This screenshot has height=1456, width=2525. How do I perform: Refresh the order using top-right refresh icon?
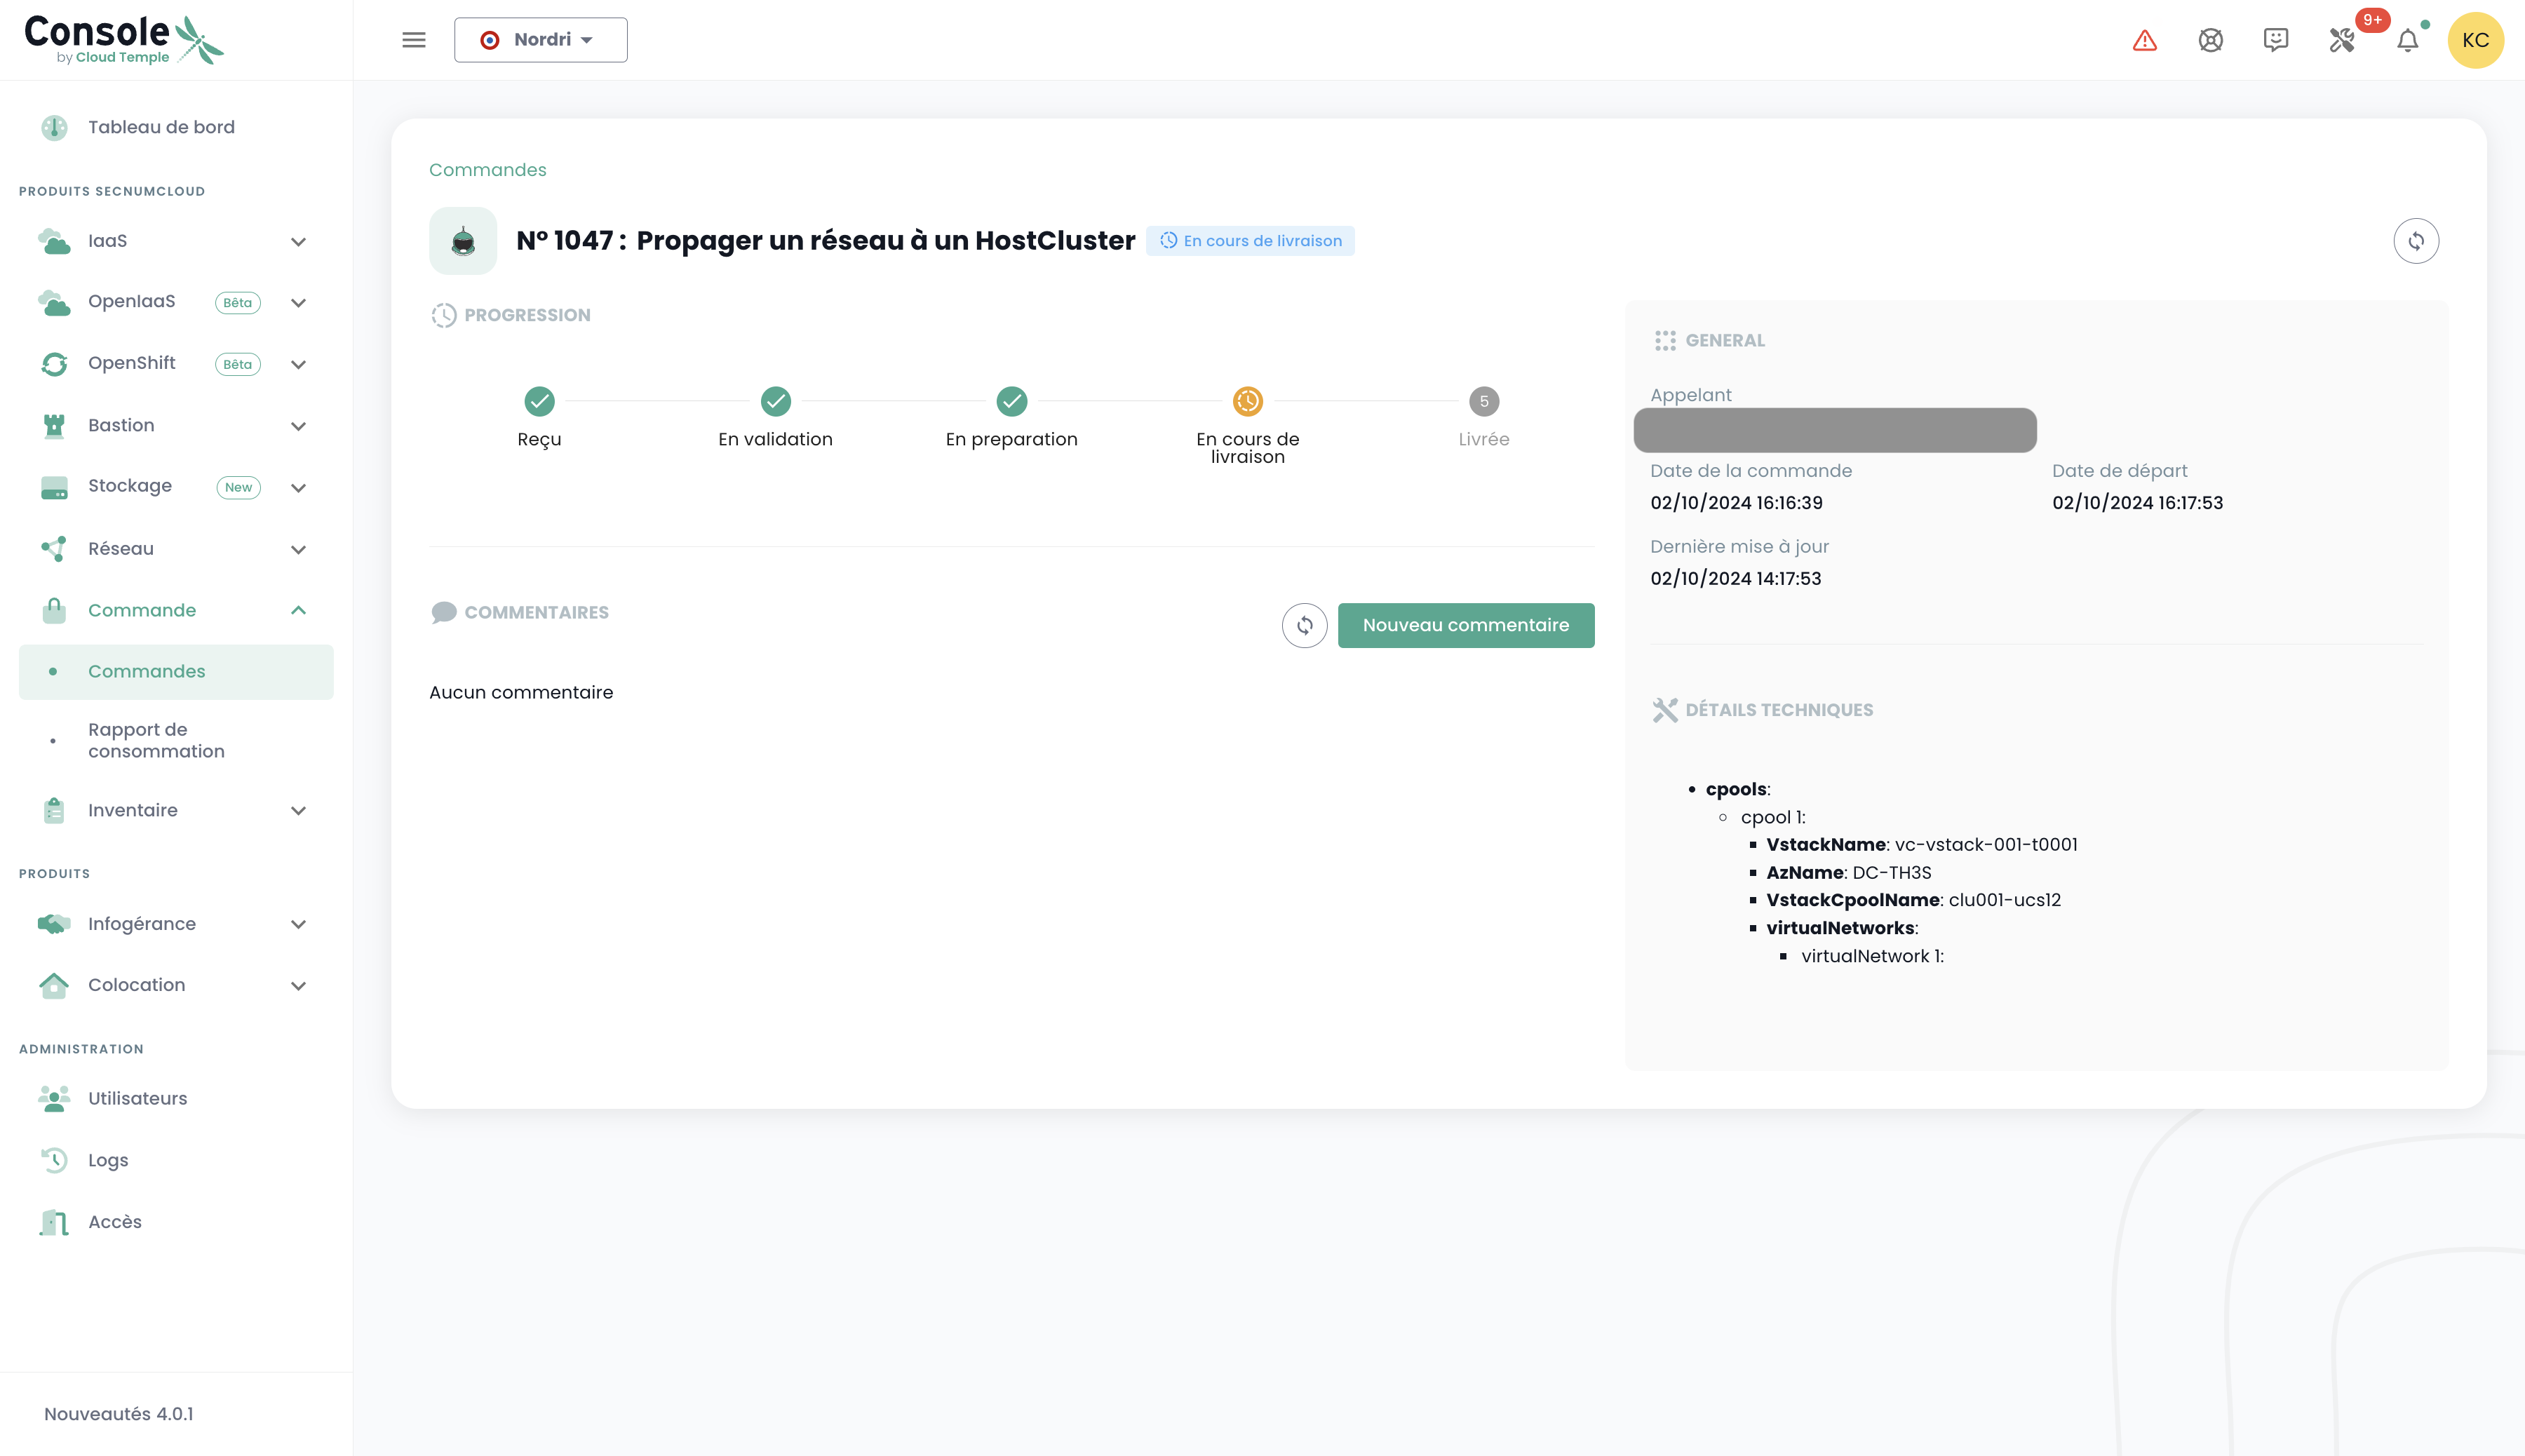[x=2415, y=241]
